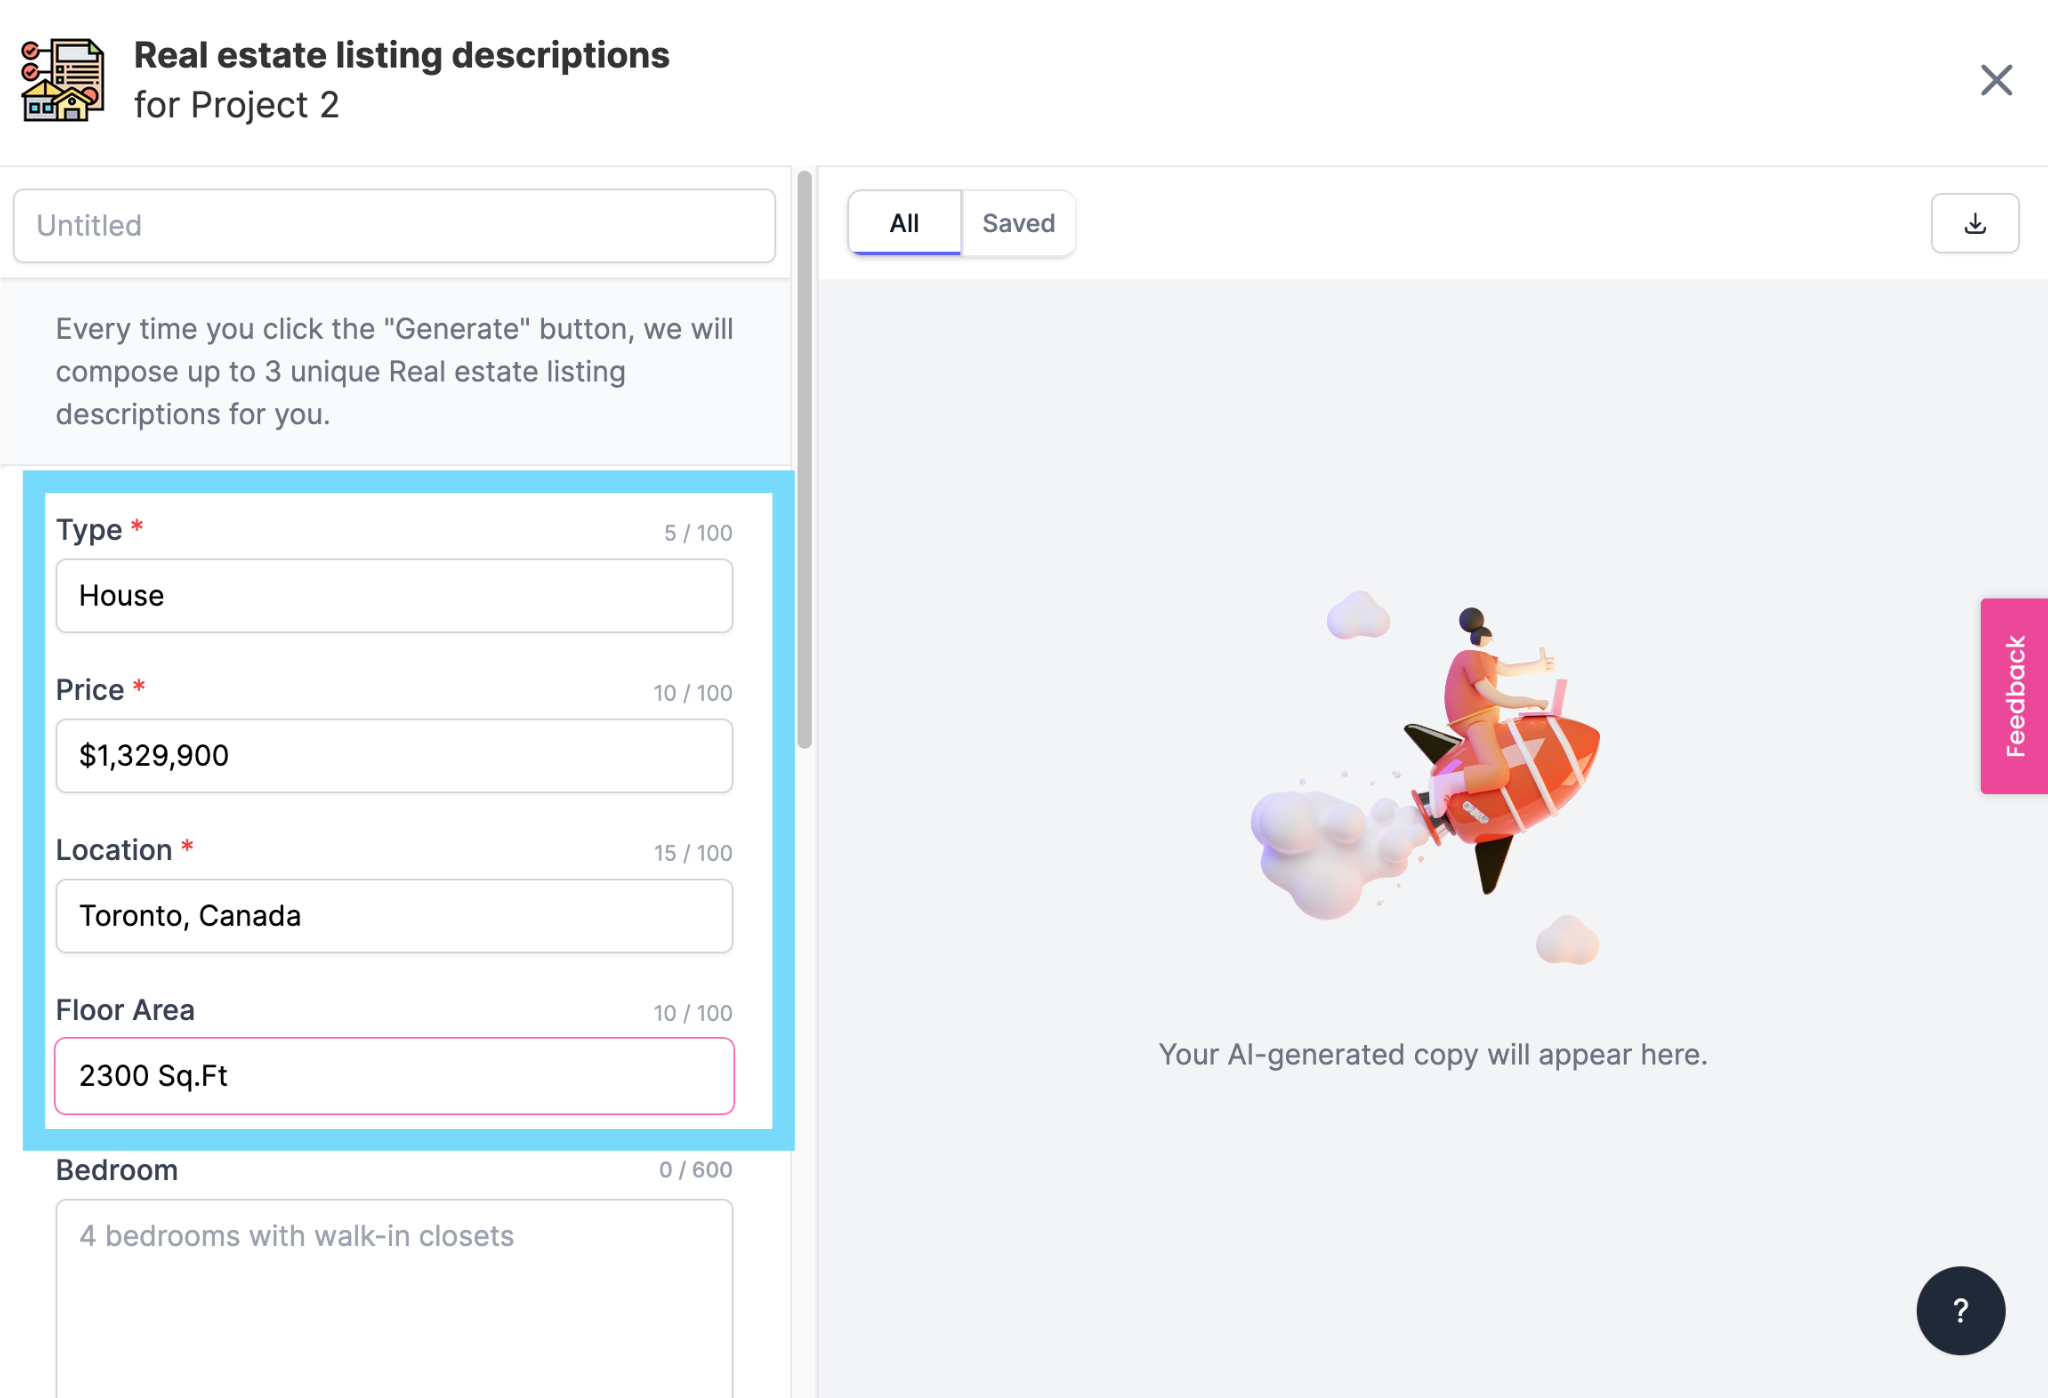Click the real estate listing logo icon
The height and width of the screenshot is (1398, 2048).
tap(63, 80)
